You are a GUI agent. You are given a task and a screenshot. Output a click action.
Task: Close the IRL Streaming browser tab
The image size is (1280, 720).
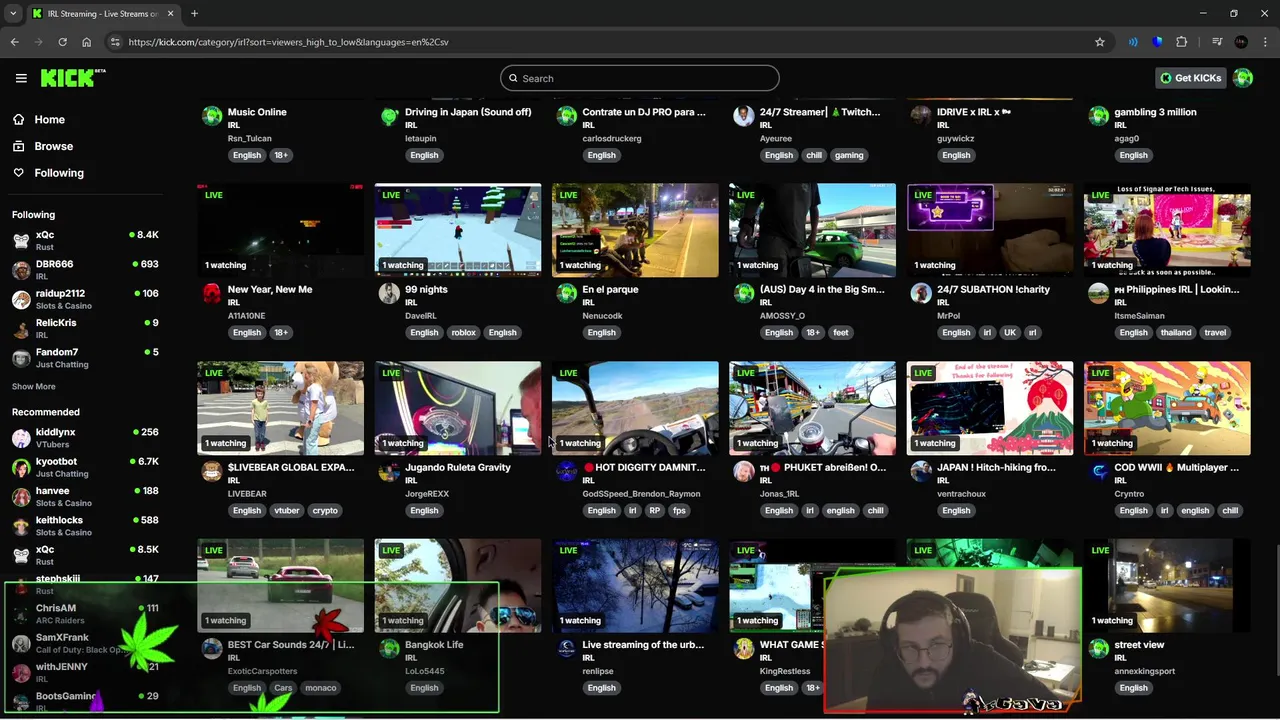coord(170,14)
